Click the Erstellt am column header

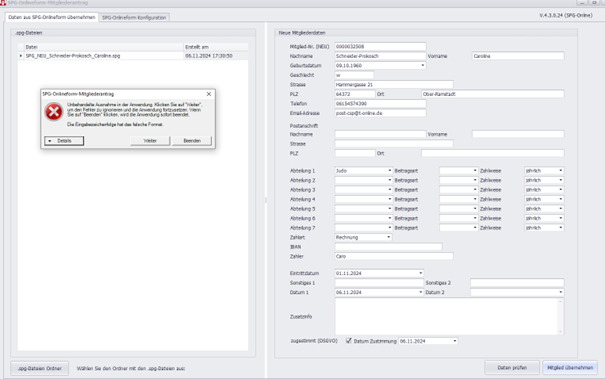point(216,47)
